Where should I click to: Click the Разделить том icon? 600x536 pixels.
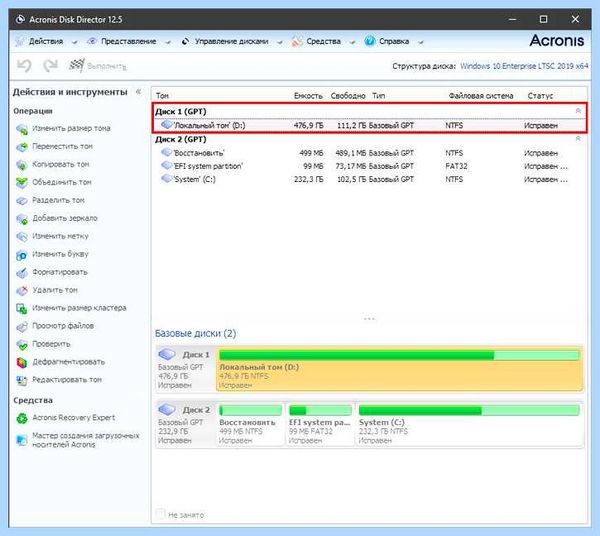(x=22, y=200)
